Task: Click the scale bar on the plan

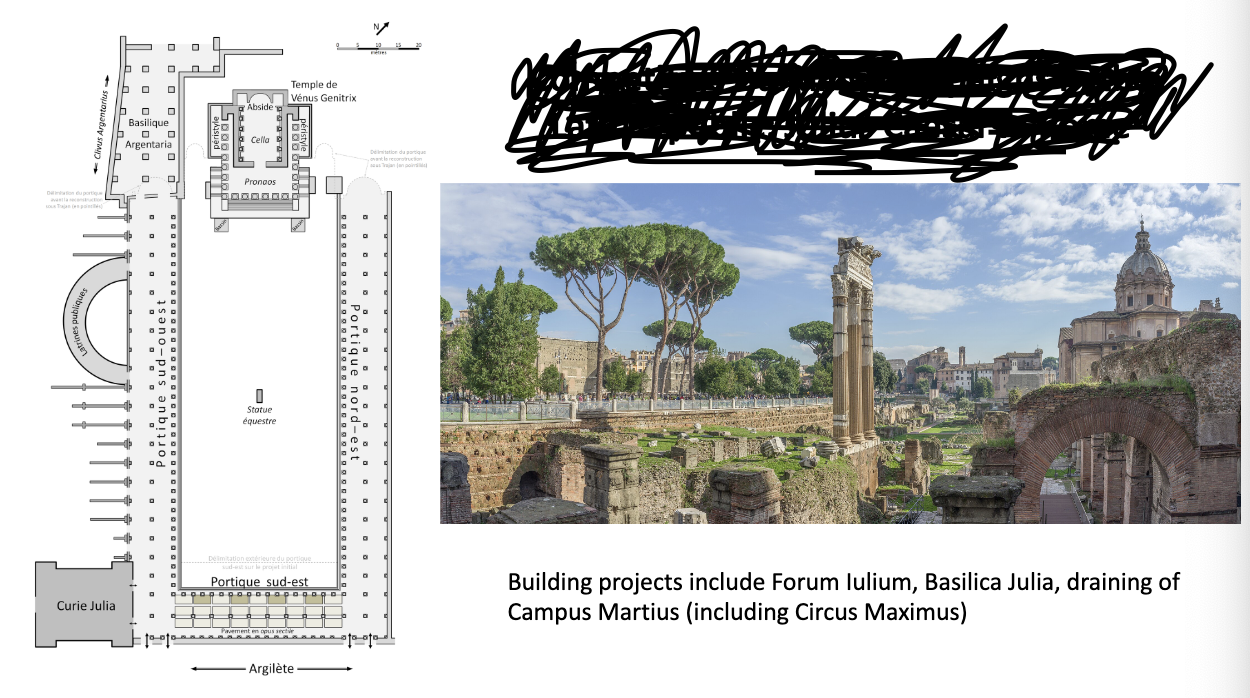Action: [378, 46]
